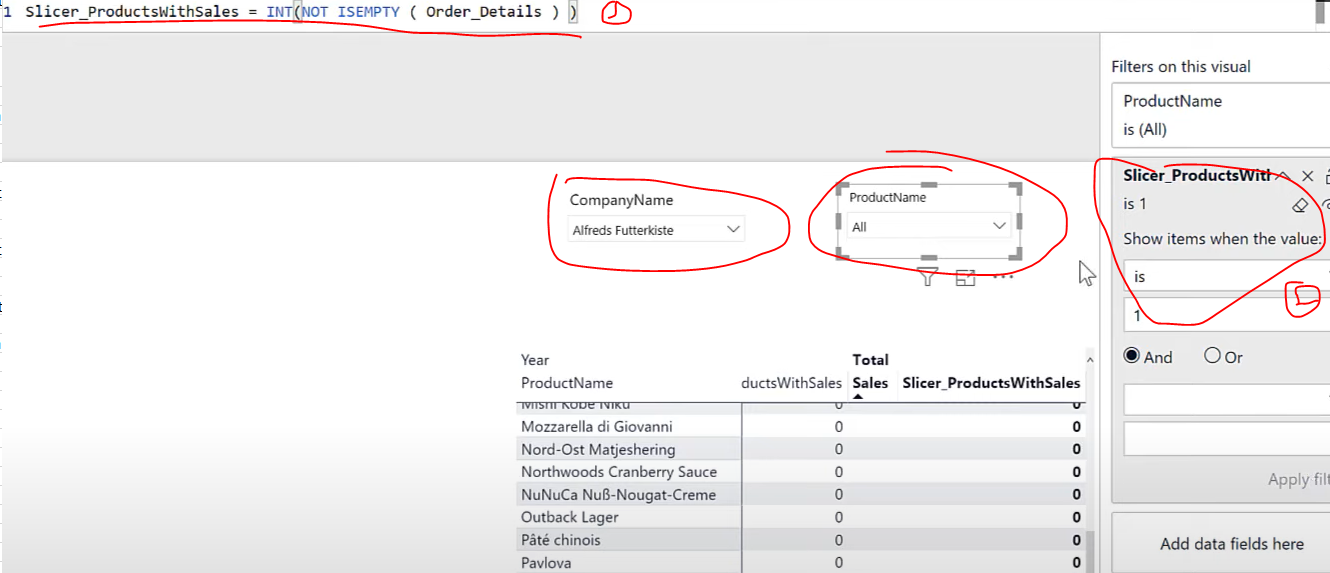Screen dimensions: 1330x573
Task: Click the ProductName column header in table
Action: (x=567, y=383)
